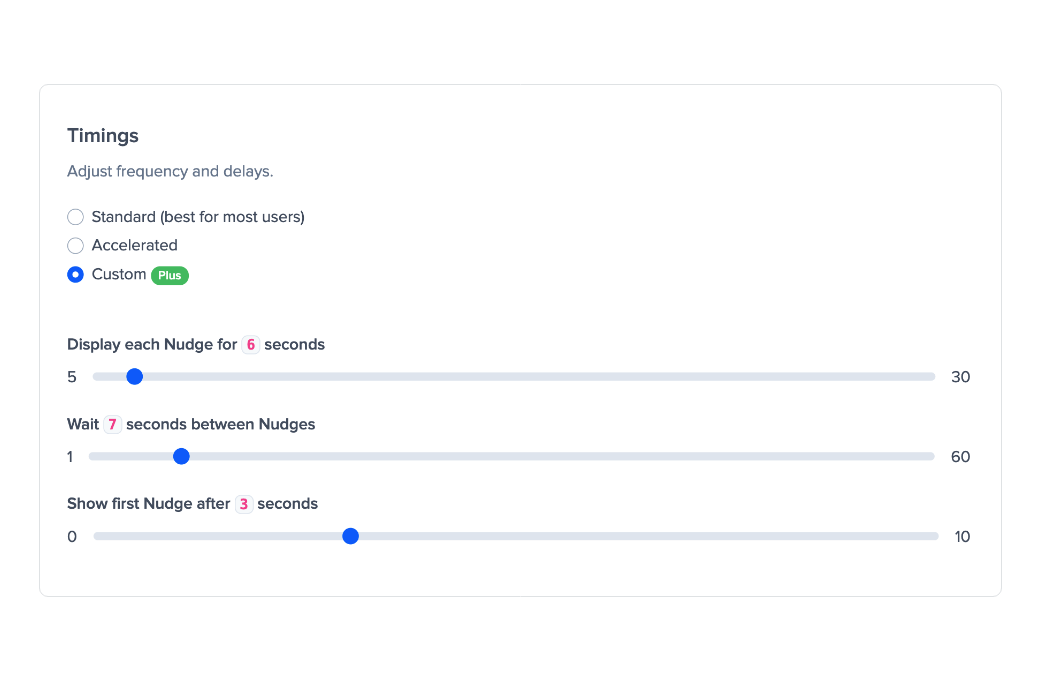This screenshot has height=680, width=1040.
Task: Click the Standard (best for most users) label
Action: [x=198, y=217]
